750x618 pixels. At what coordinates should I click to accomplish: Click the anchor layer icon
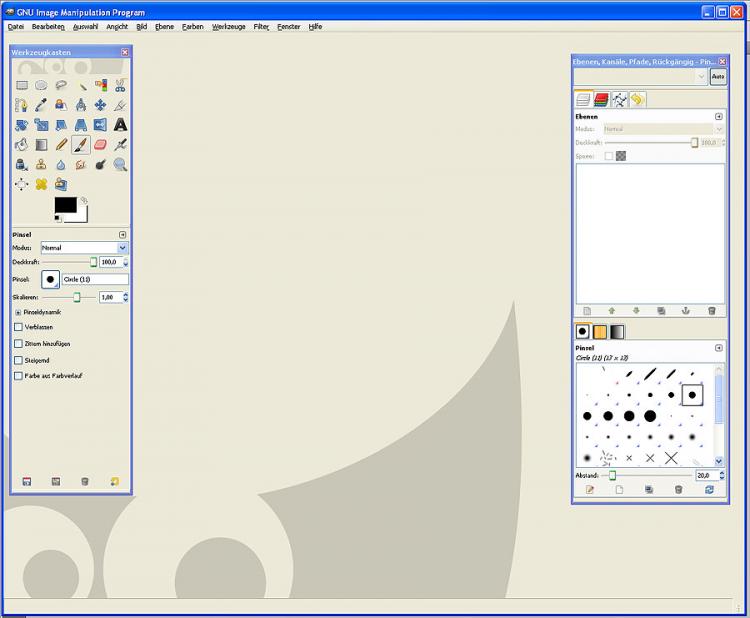coord(686,311)
